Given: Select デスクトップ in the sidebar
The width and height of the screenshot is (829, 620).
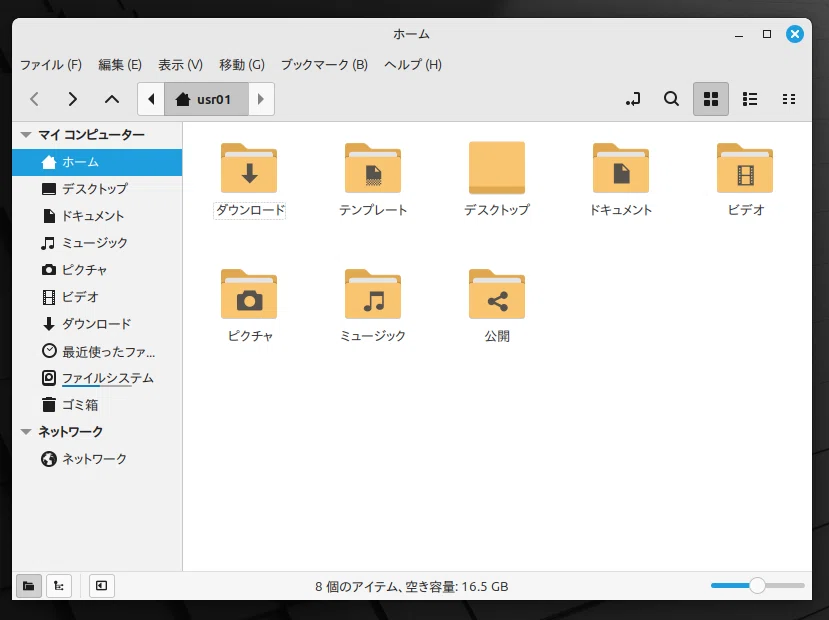Looking at the screenshot, I should coord(97,189).
